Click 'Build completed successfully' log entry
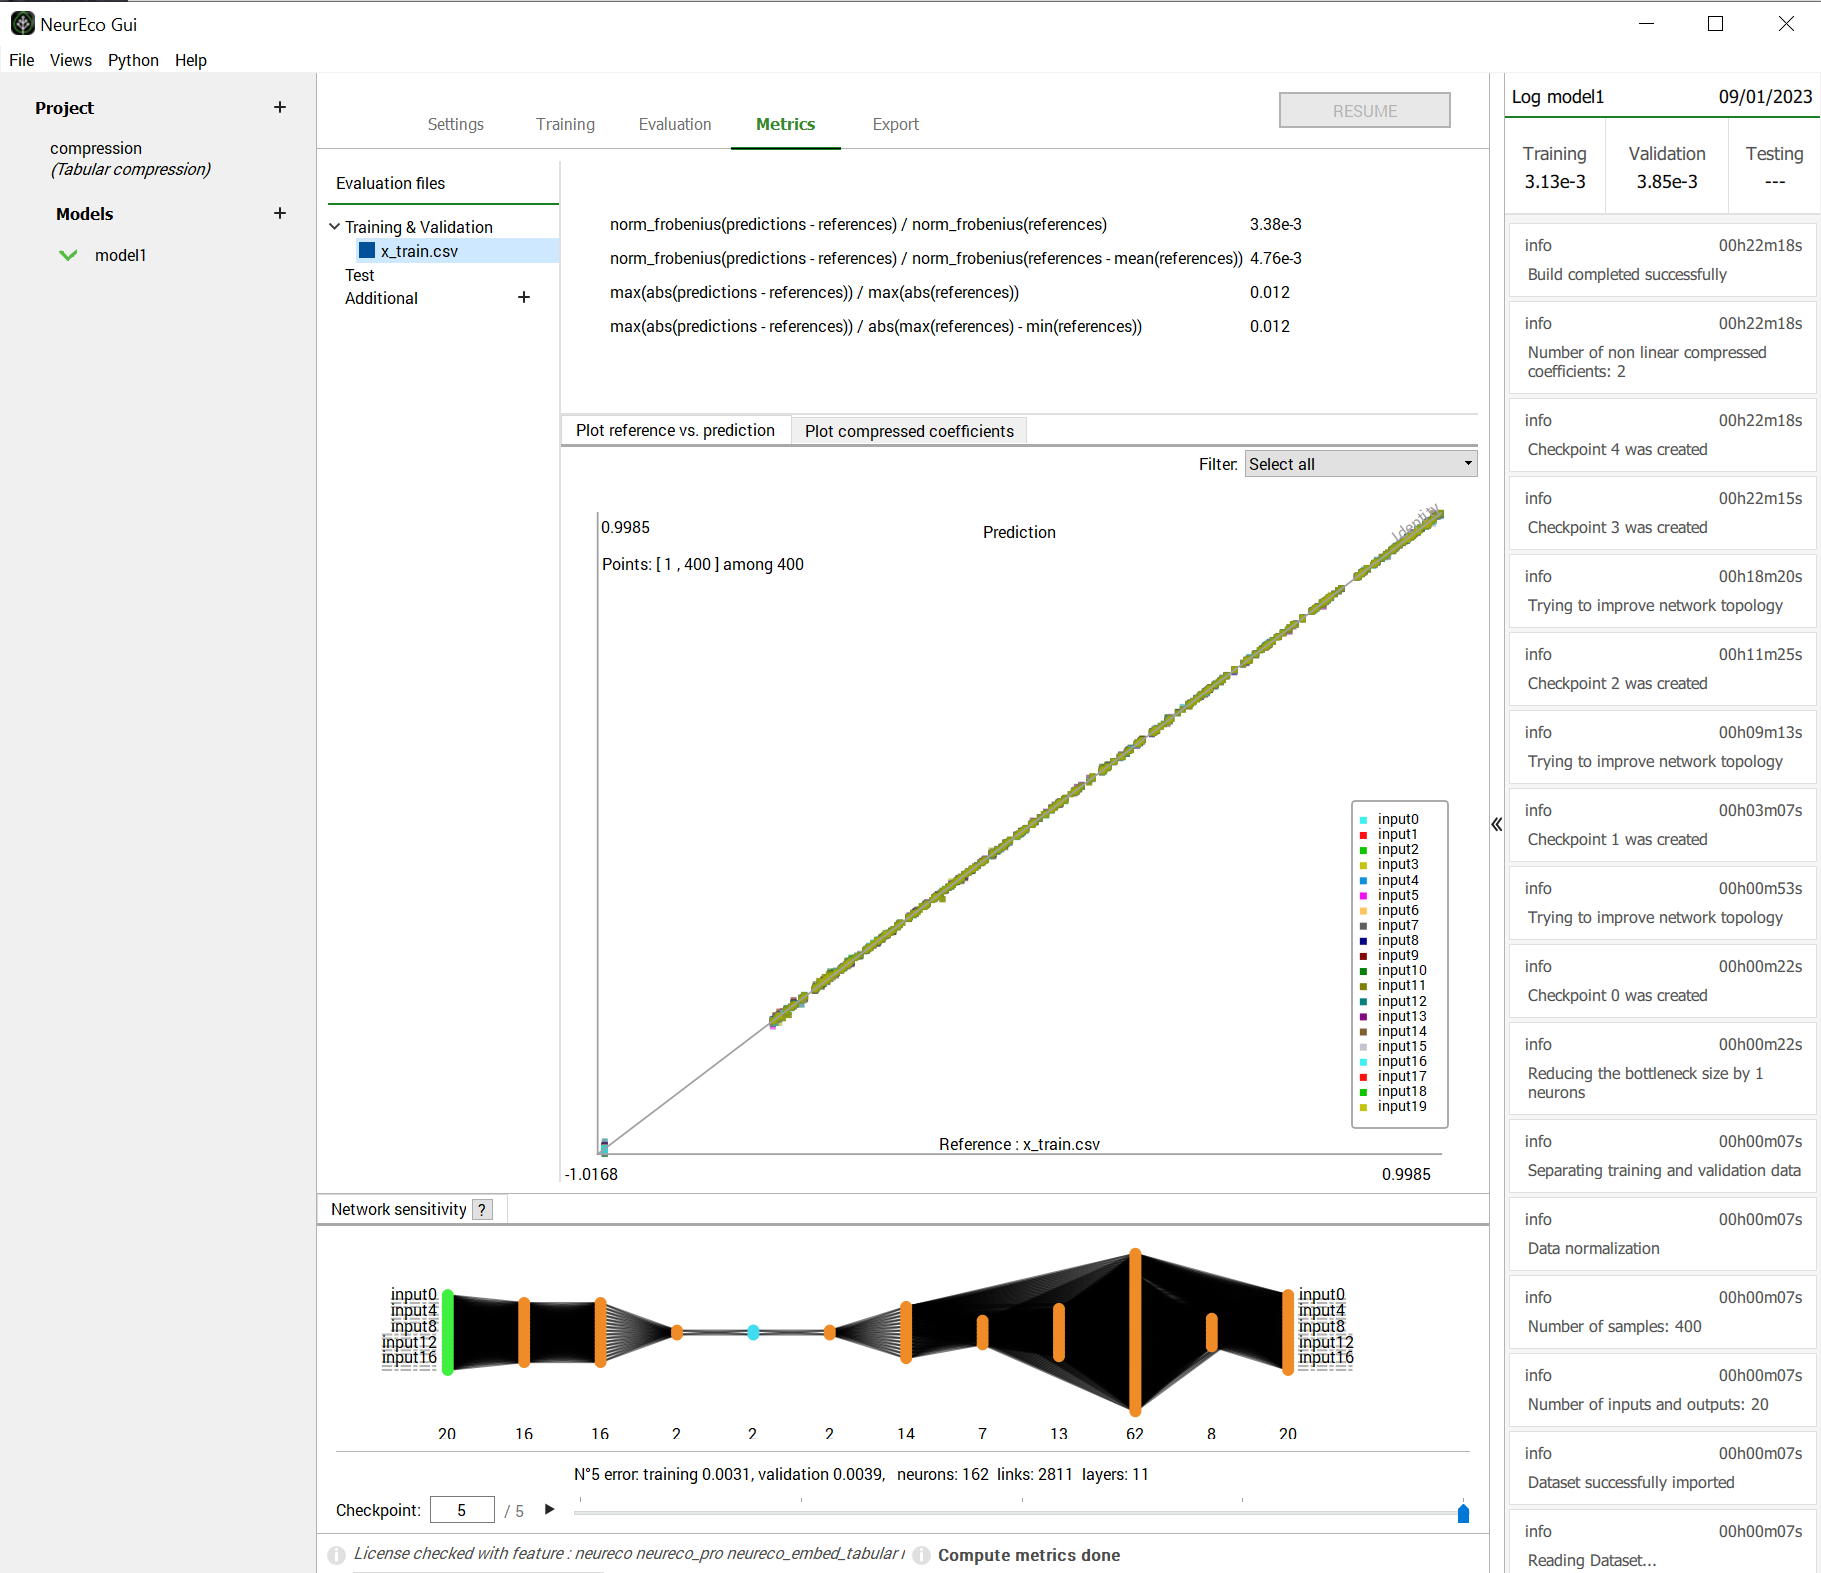The width and height of the screenshot is (1821, 1573). (x=1662, y=260)
